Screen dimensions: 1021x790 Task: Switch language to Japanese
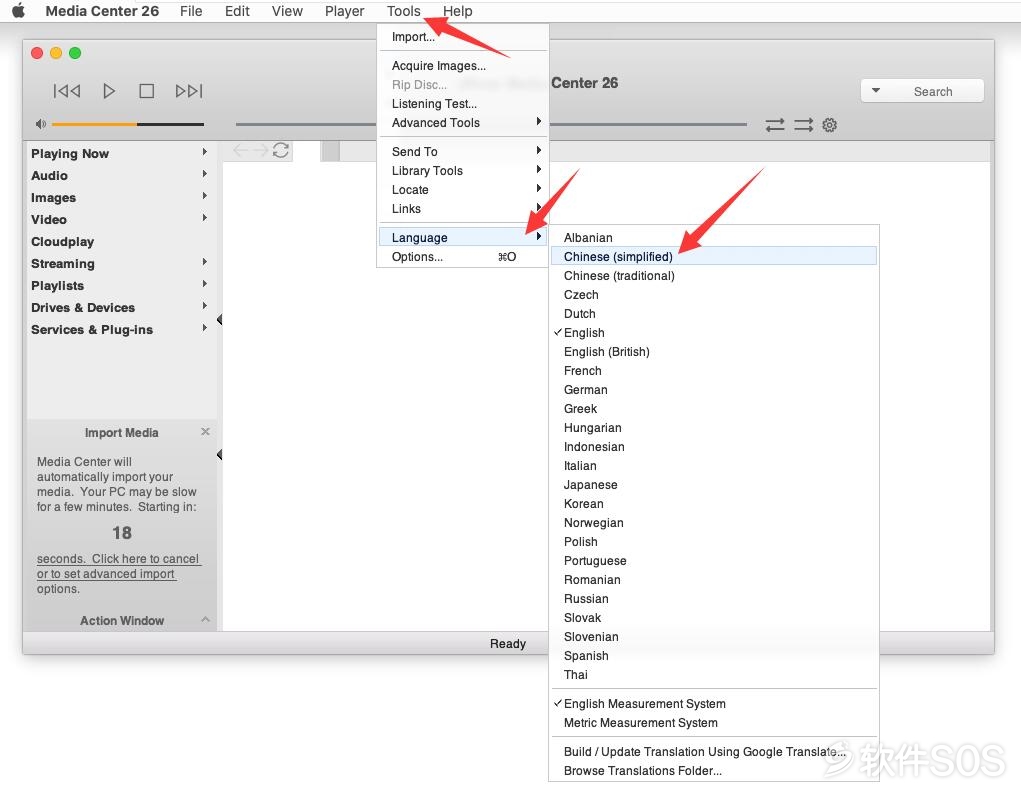pos(714,485)
